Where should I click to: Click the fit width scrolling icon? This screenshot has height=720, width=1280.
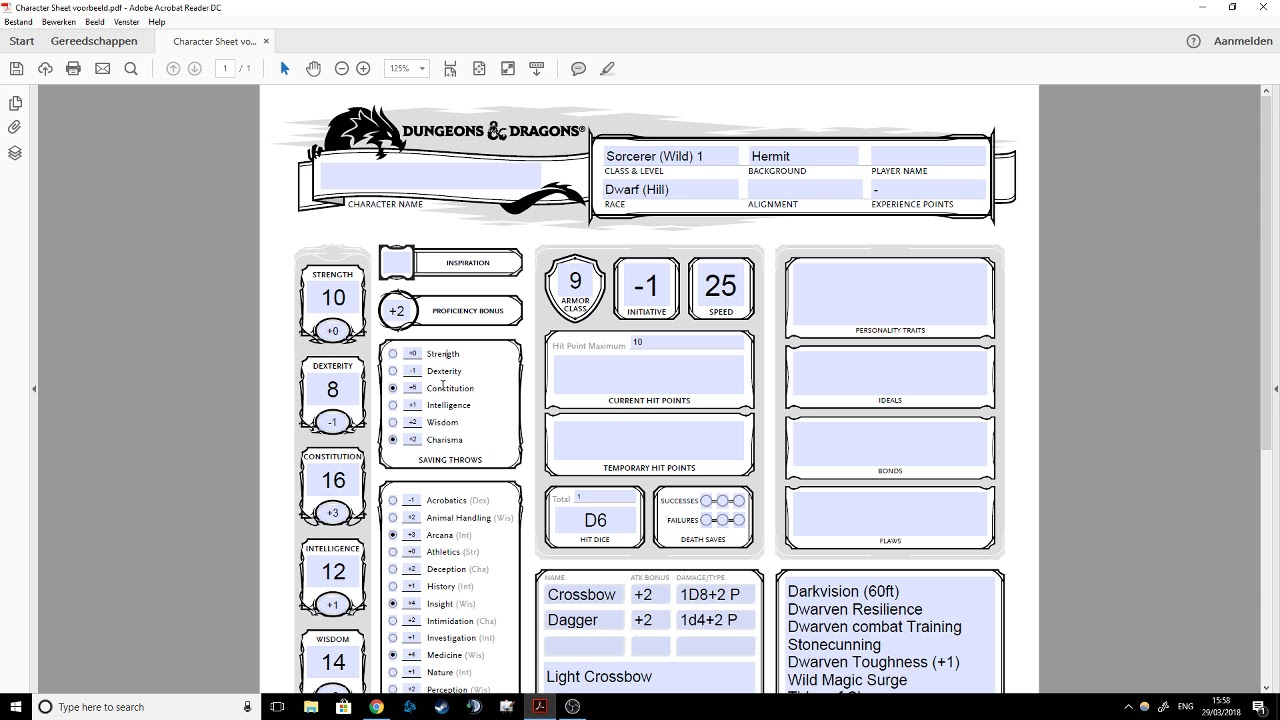click(450, 68)
